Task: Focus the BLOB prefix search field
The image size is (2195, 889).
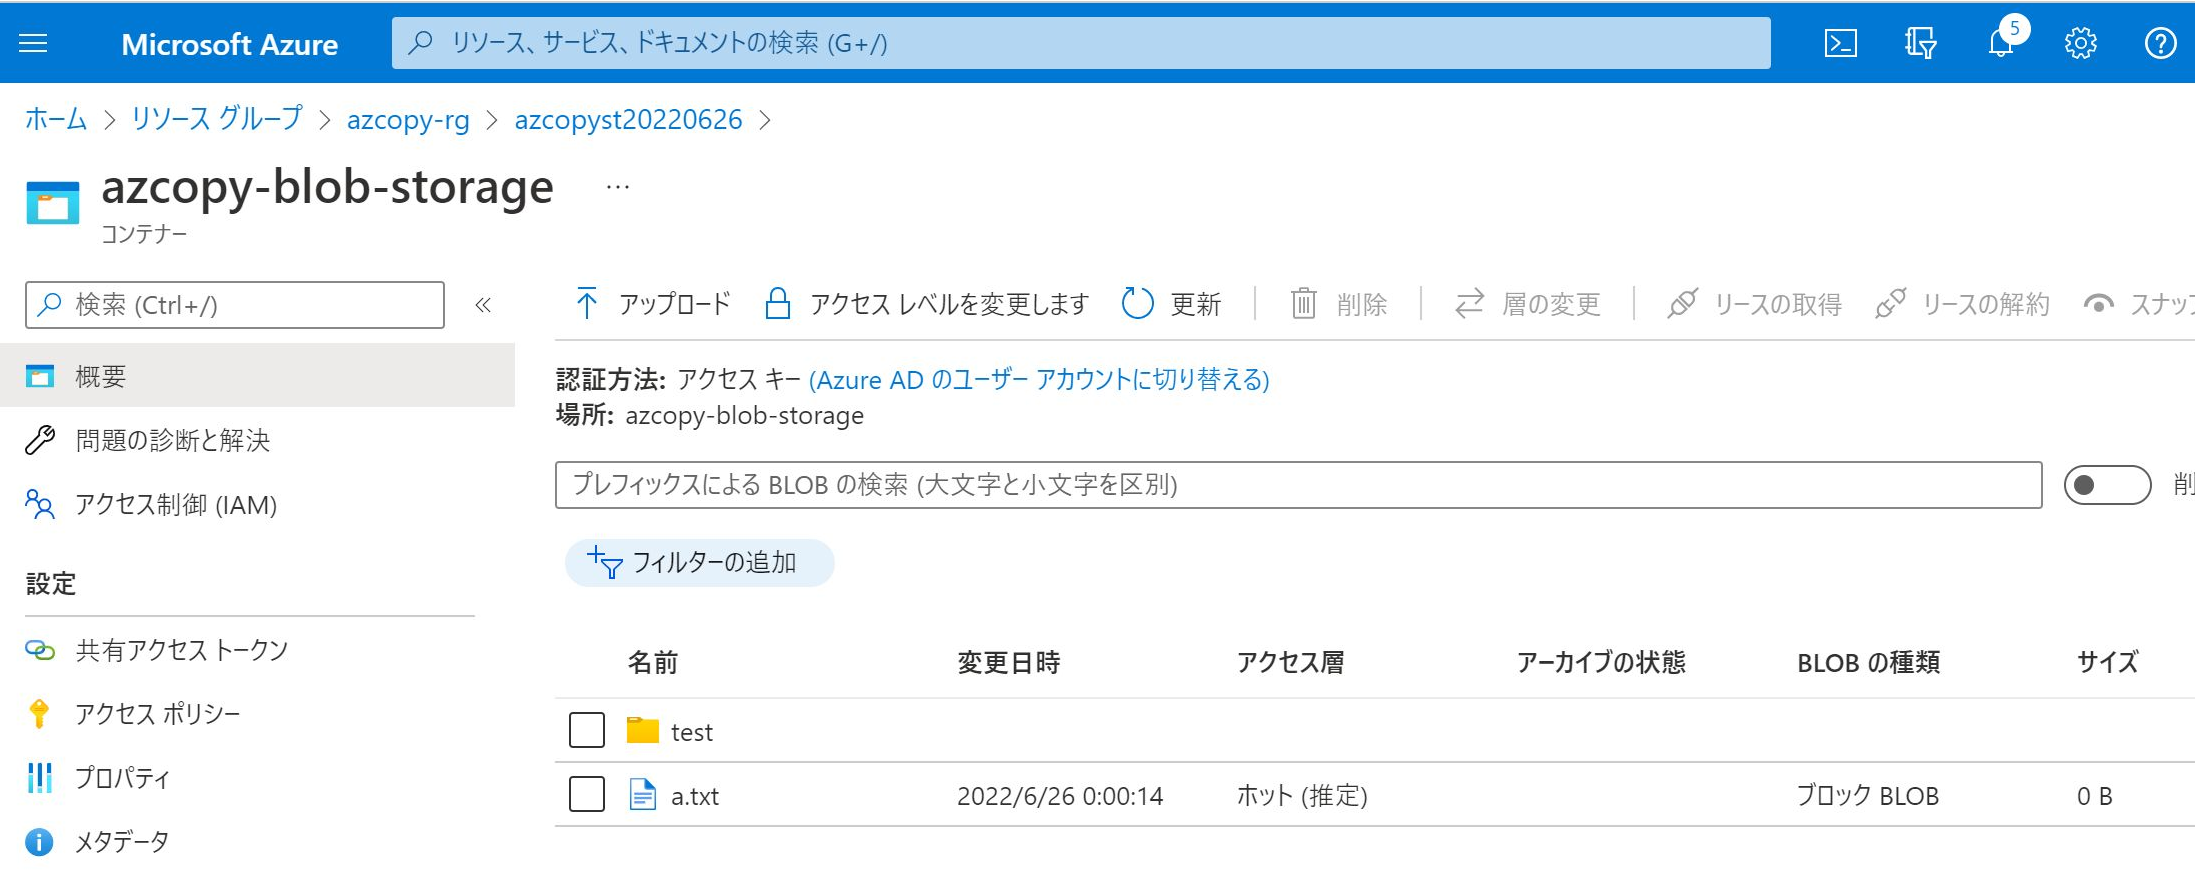Action: click(x=1298, y=485)
